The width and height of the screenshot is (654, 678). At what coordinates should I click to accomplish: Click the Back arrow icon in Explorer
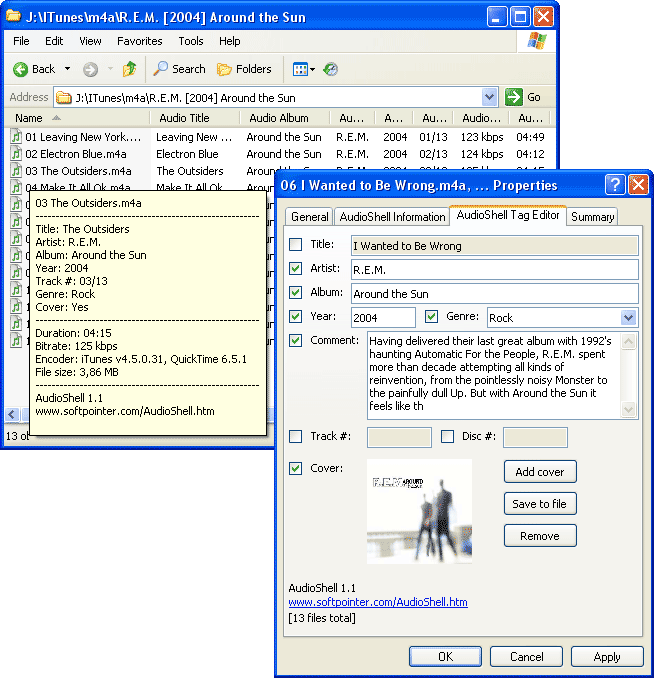click(20, 69)
